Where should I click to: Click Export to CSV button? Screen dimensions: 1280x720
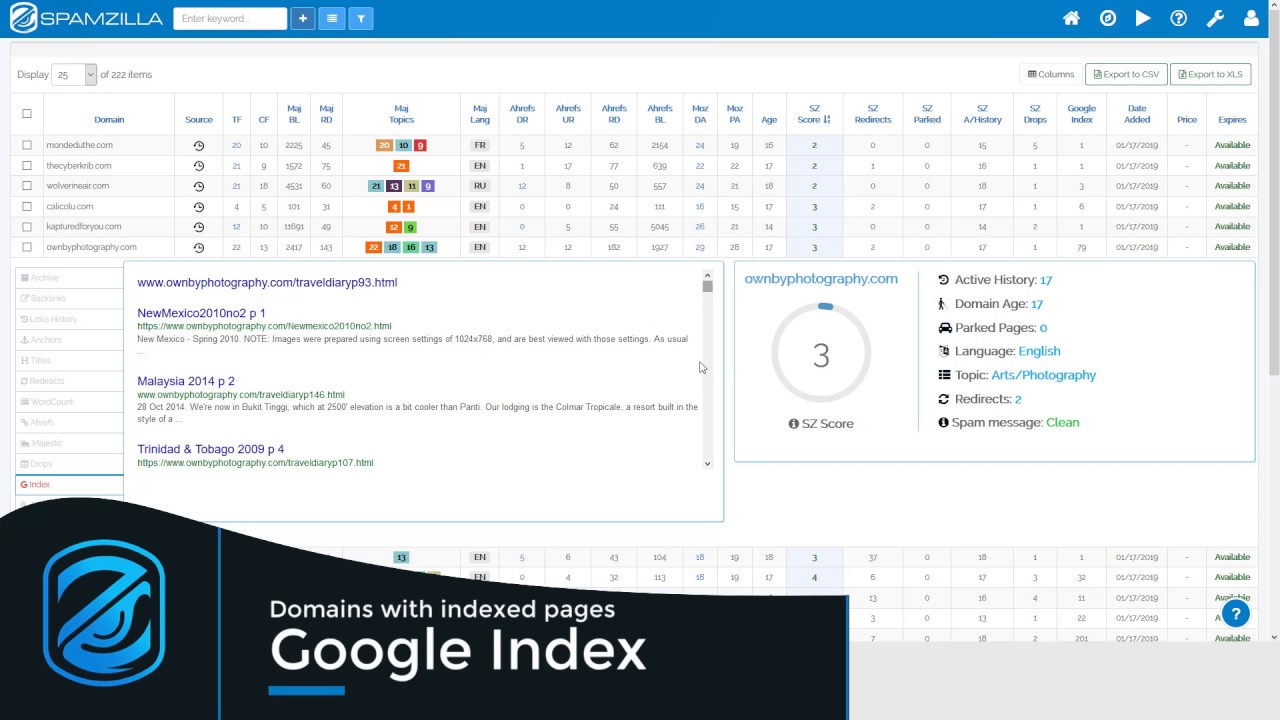[1126, 74]
